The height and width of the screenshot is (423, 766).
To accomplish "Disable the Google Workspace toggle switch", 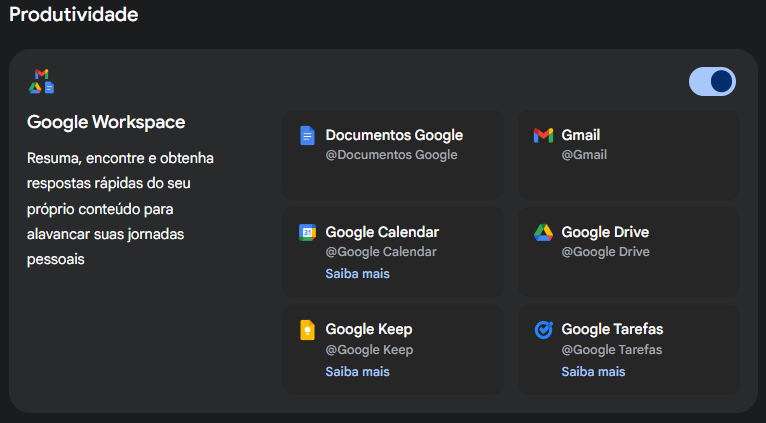I will [712, 82].
